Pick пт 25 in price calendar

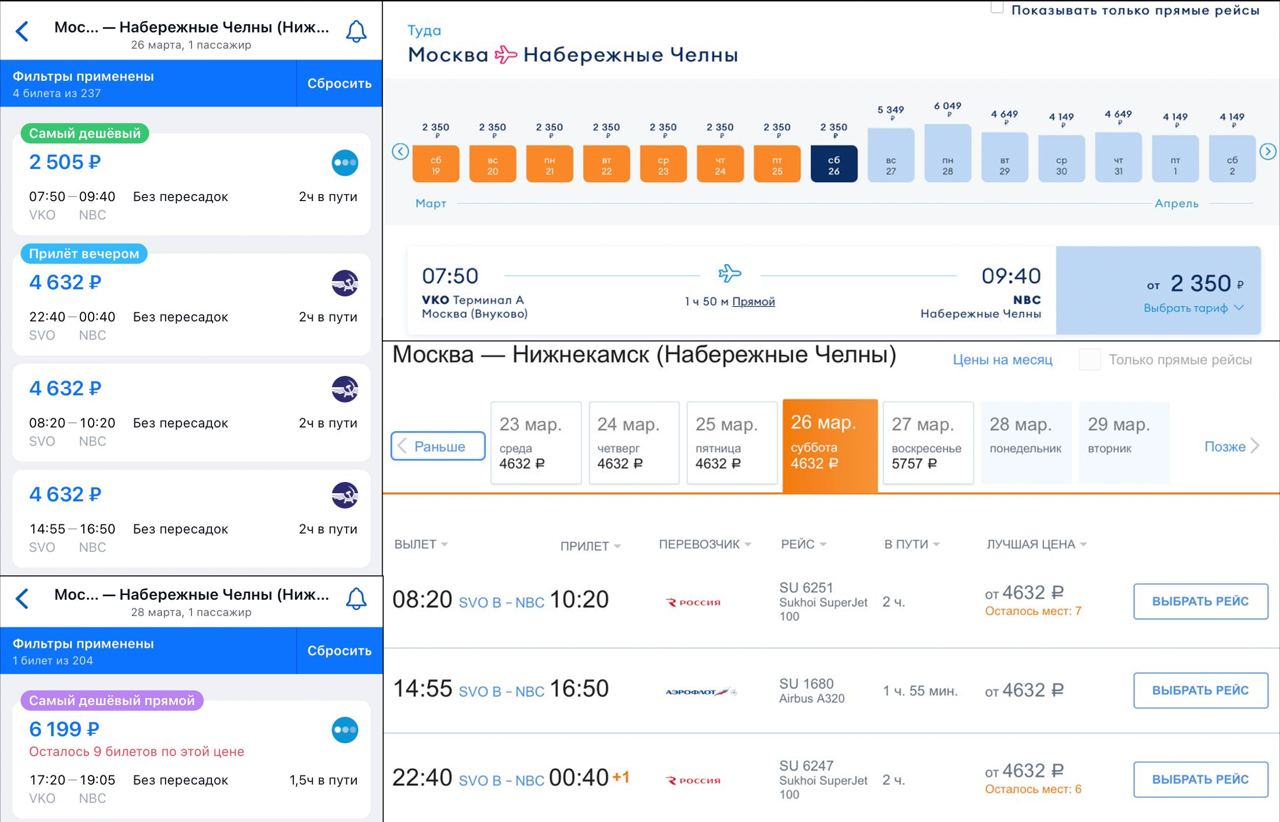pyautogui.click(x=778, y=164)
